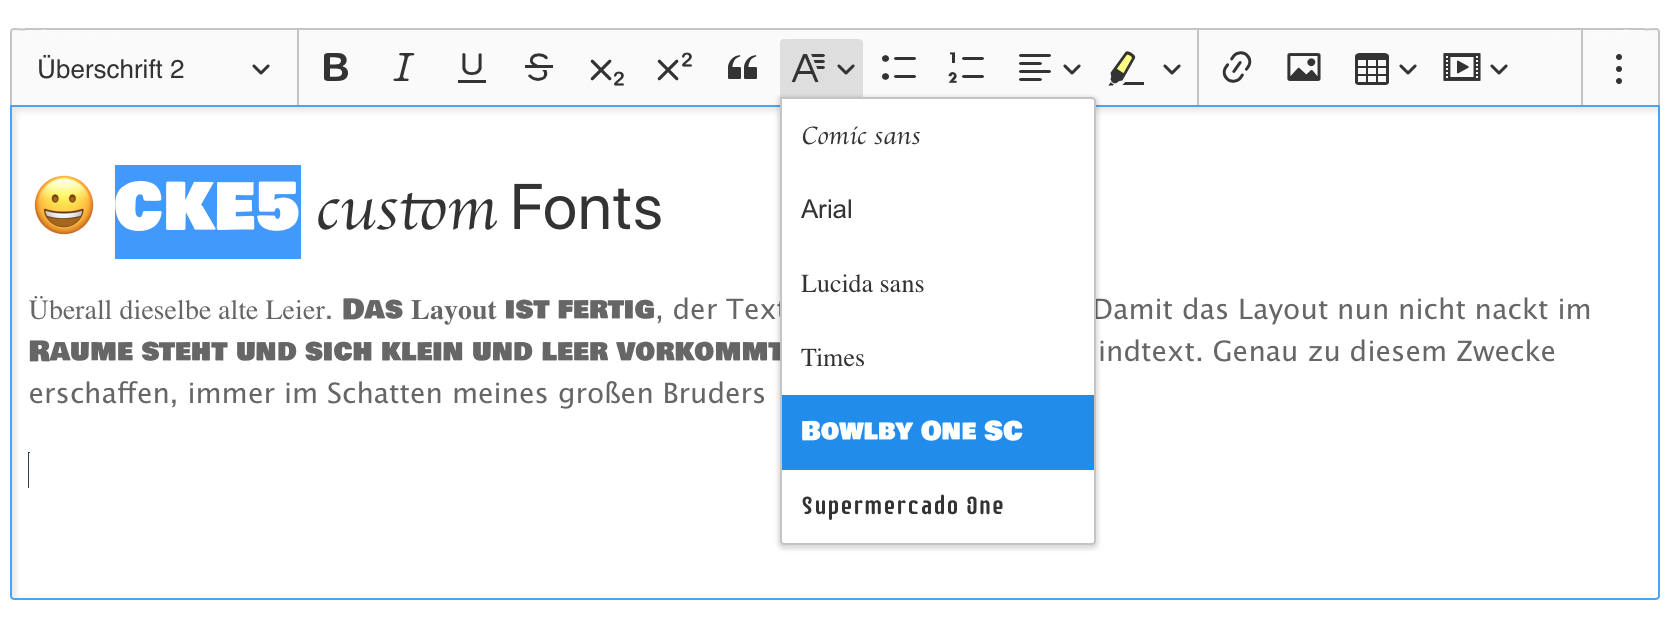The width and height of the screenshot is (1674, 620).
Task: Show more toolbar items
Action: [x=1618, y=69]
